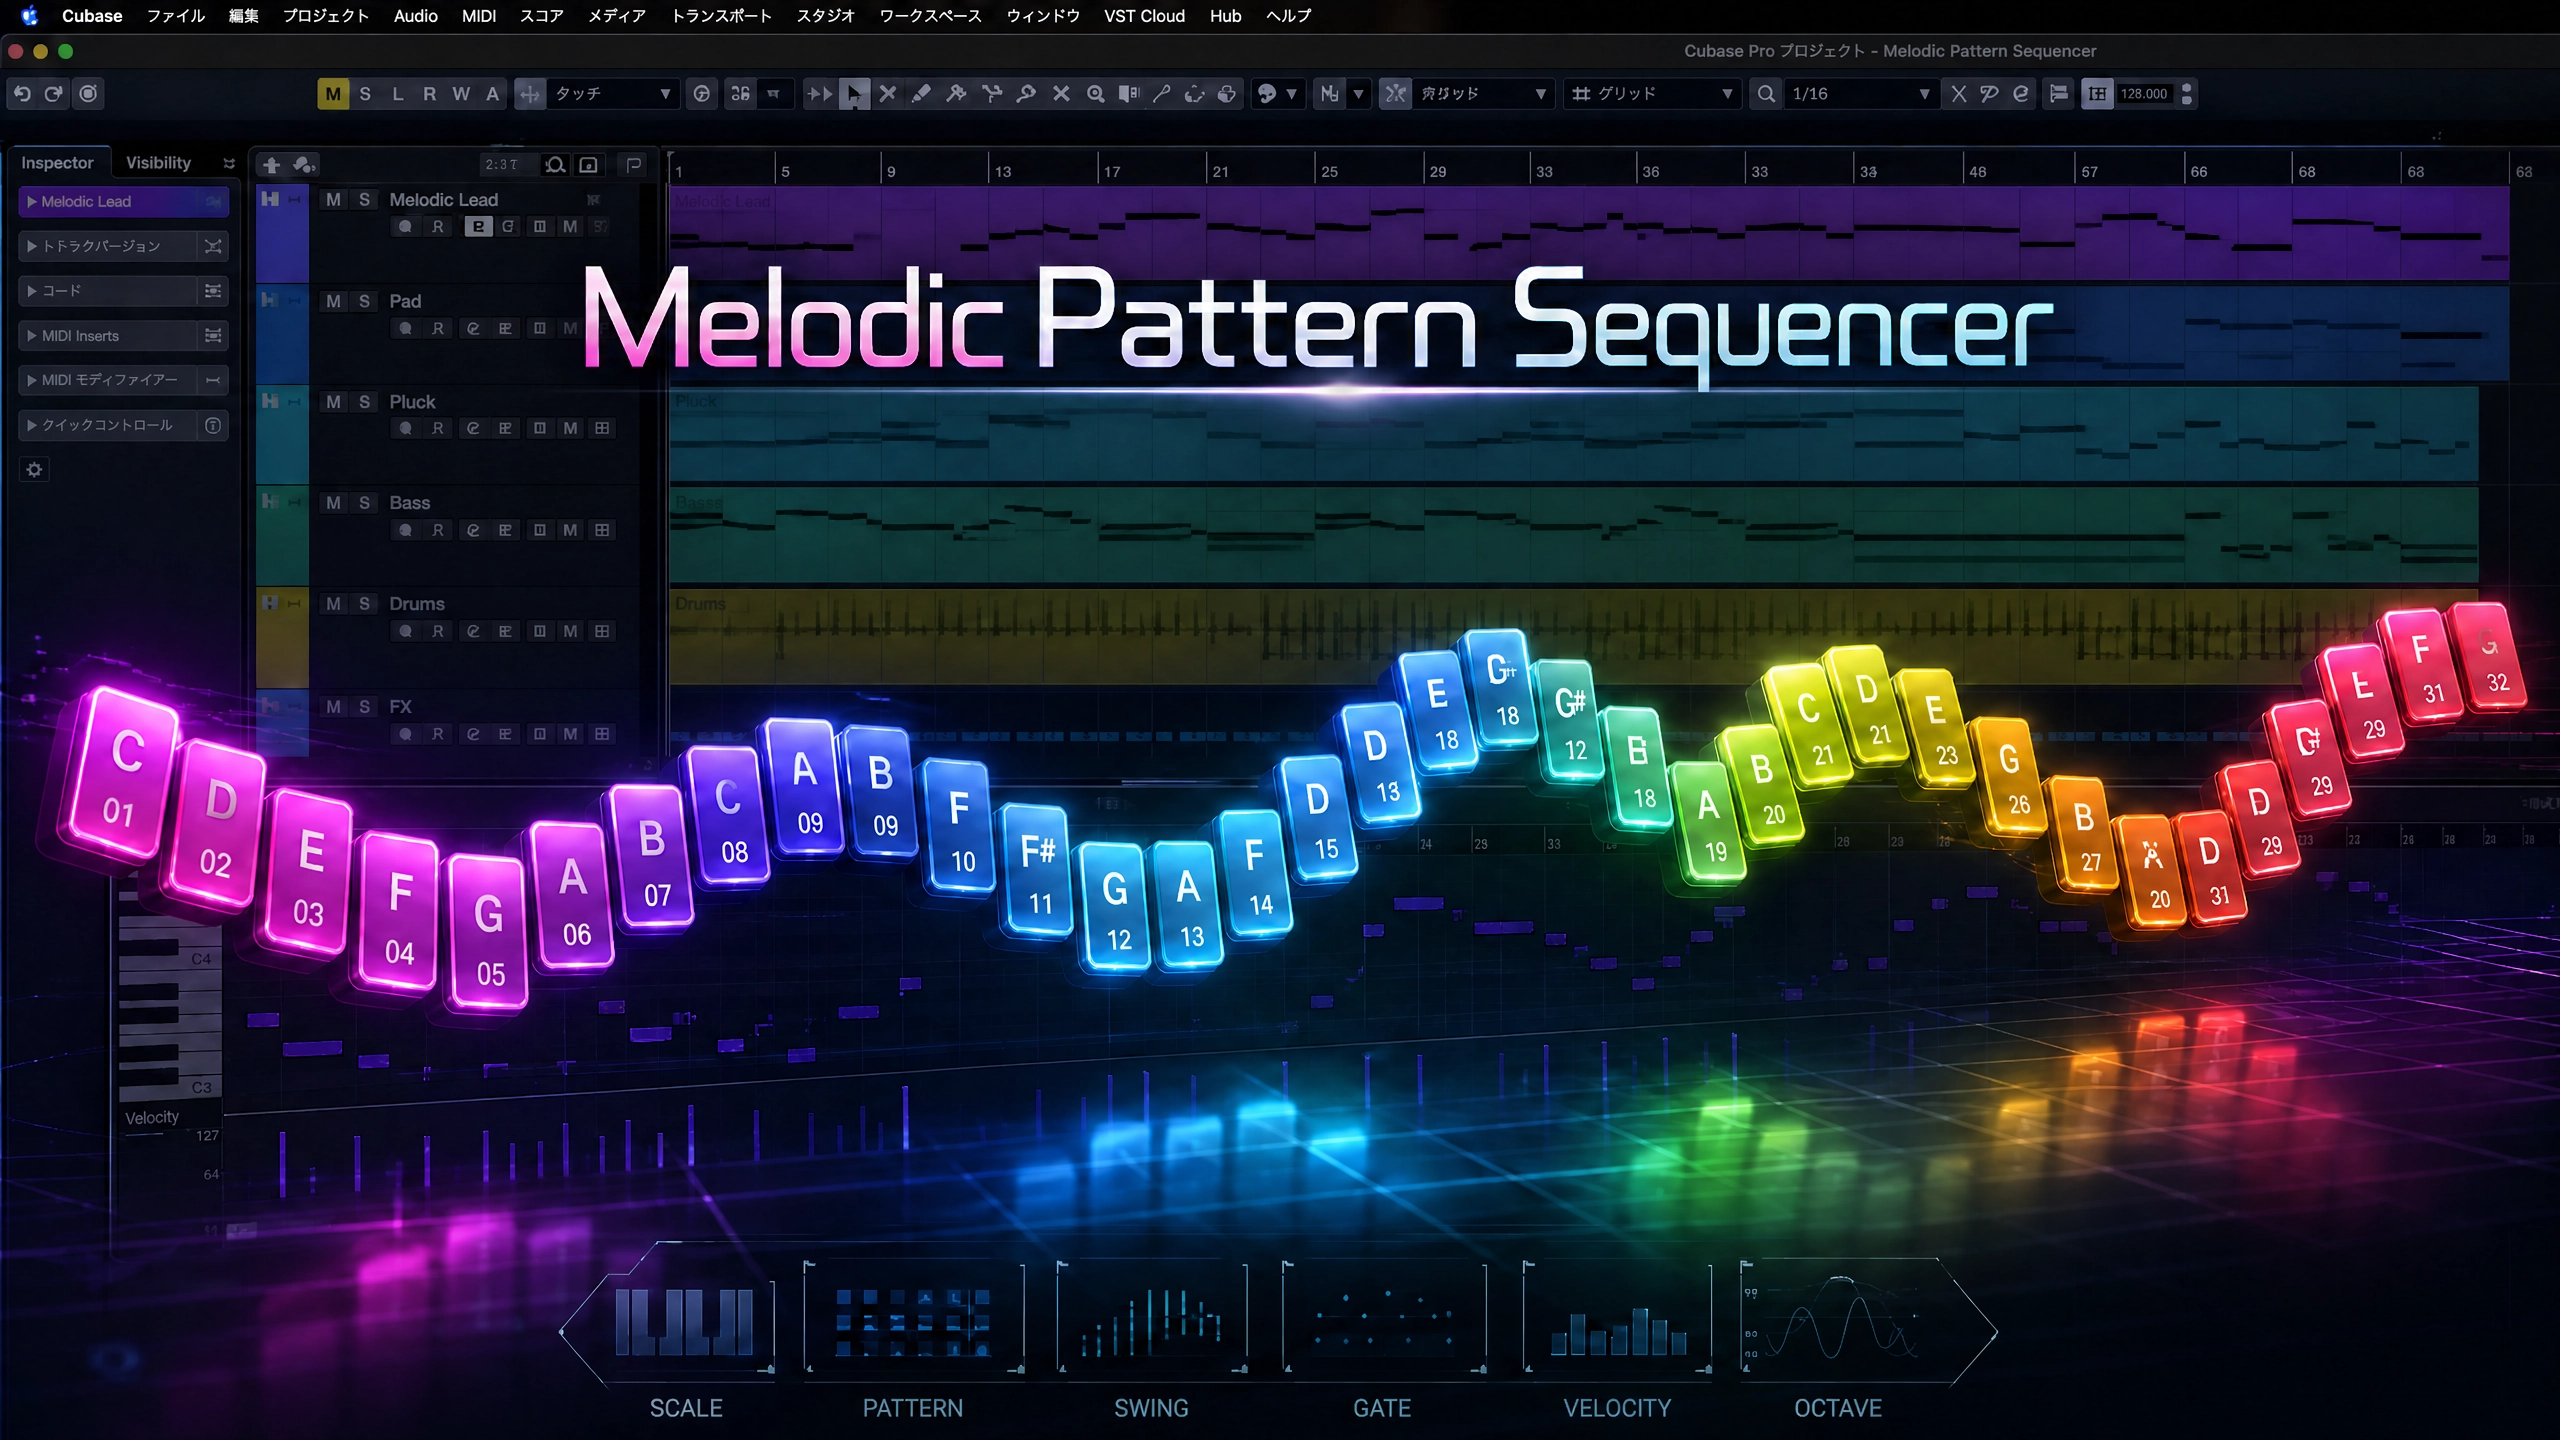Open the プロジェクト menu
Image resolution: width=2560 pixels, height=1440 pixels.
point(326,16)
